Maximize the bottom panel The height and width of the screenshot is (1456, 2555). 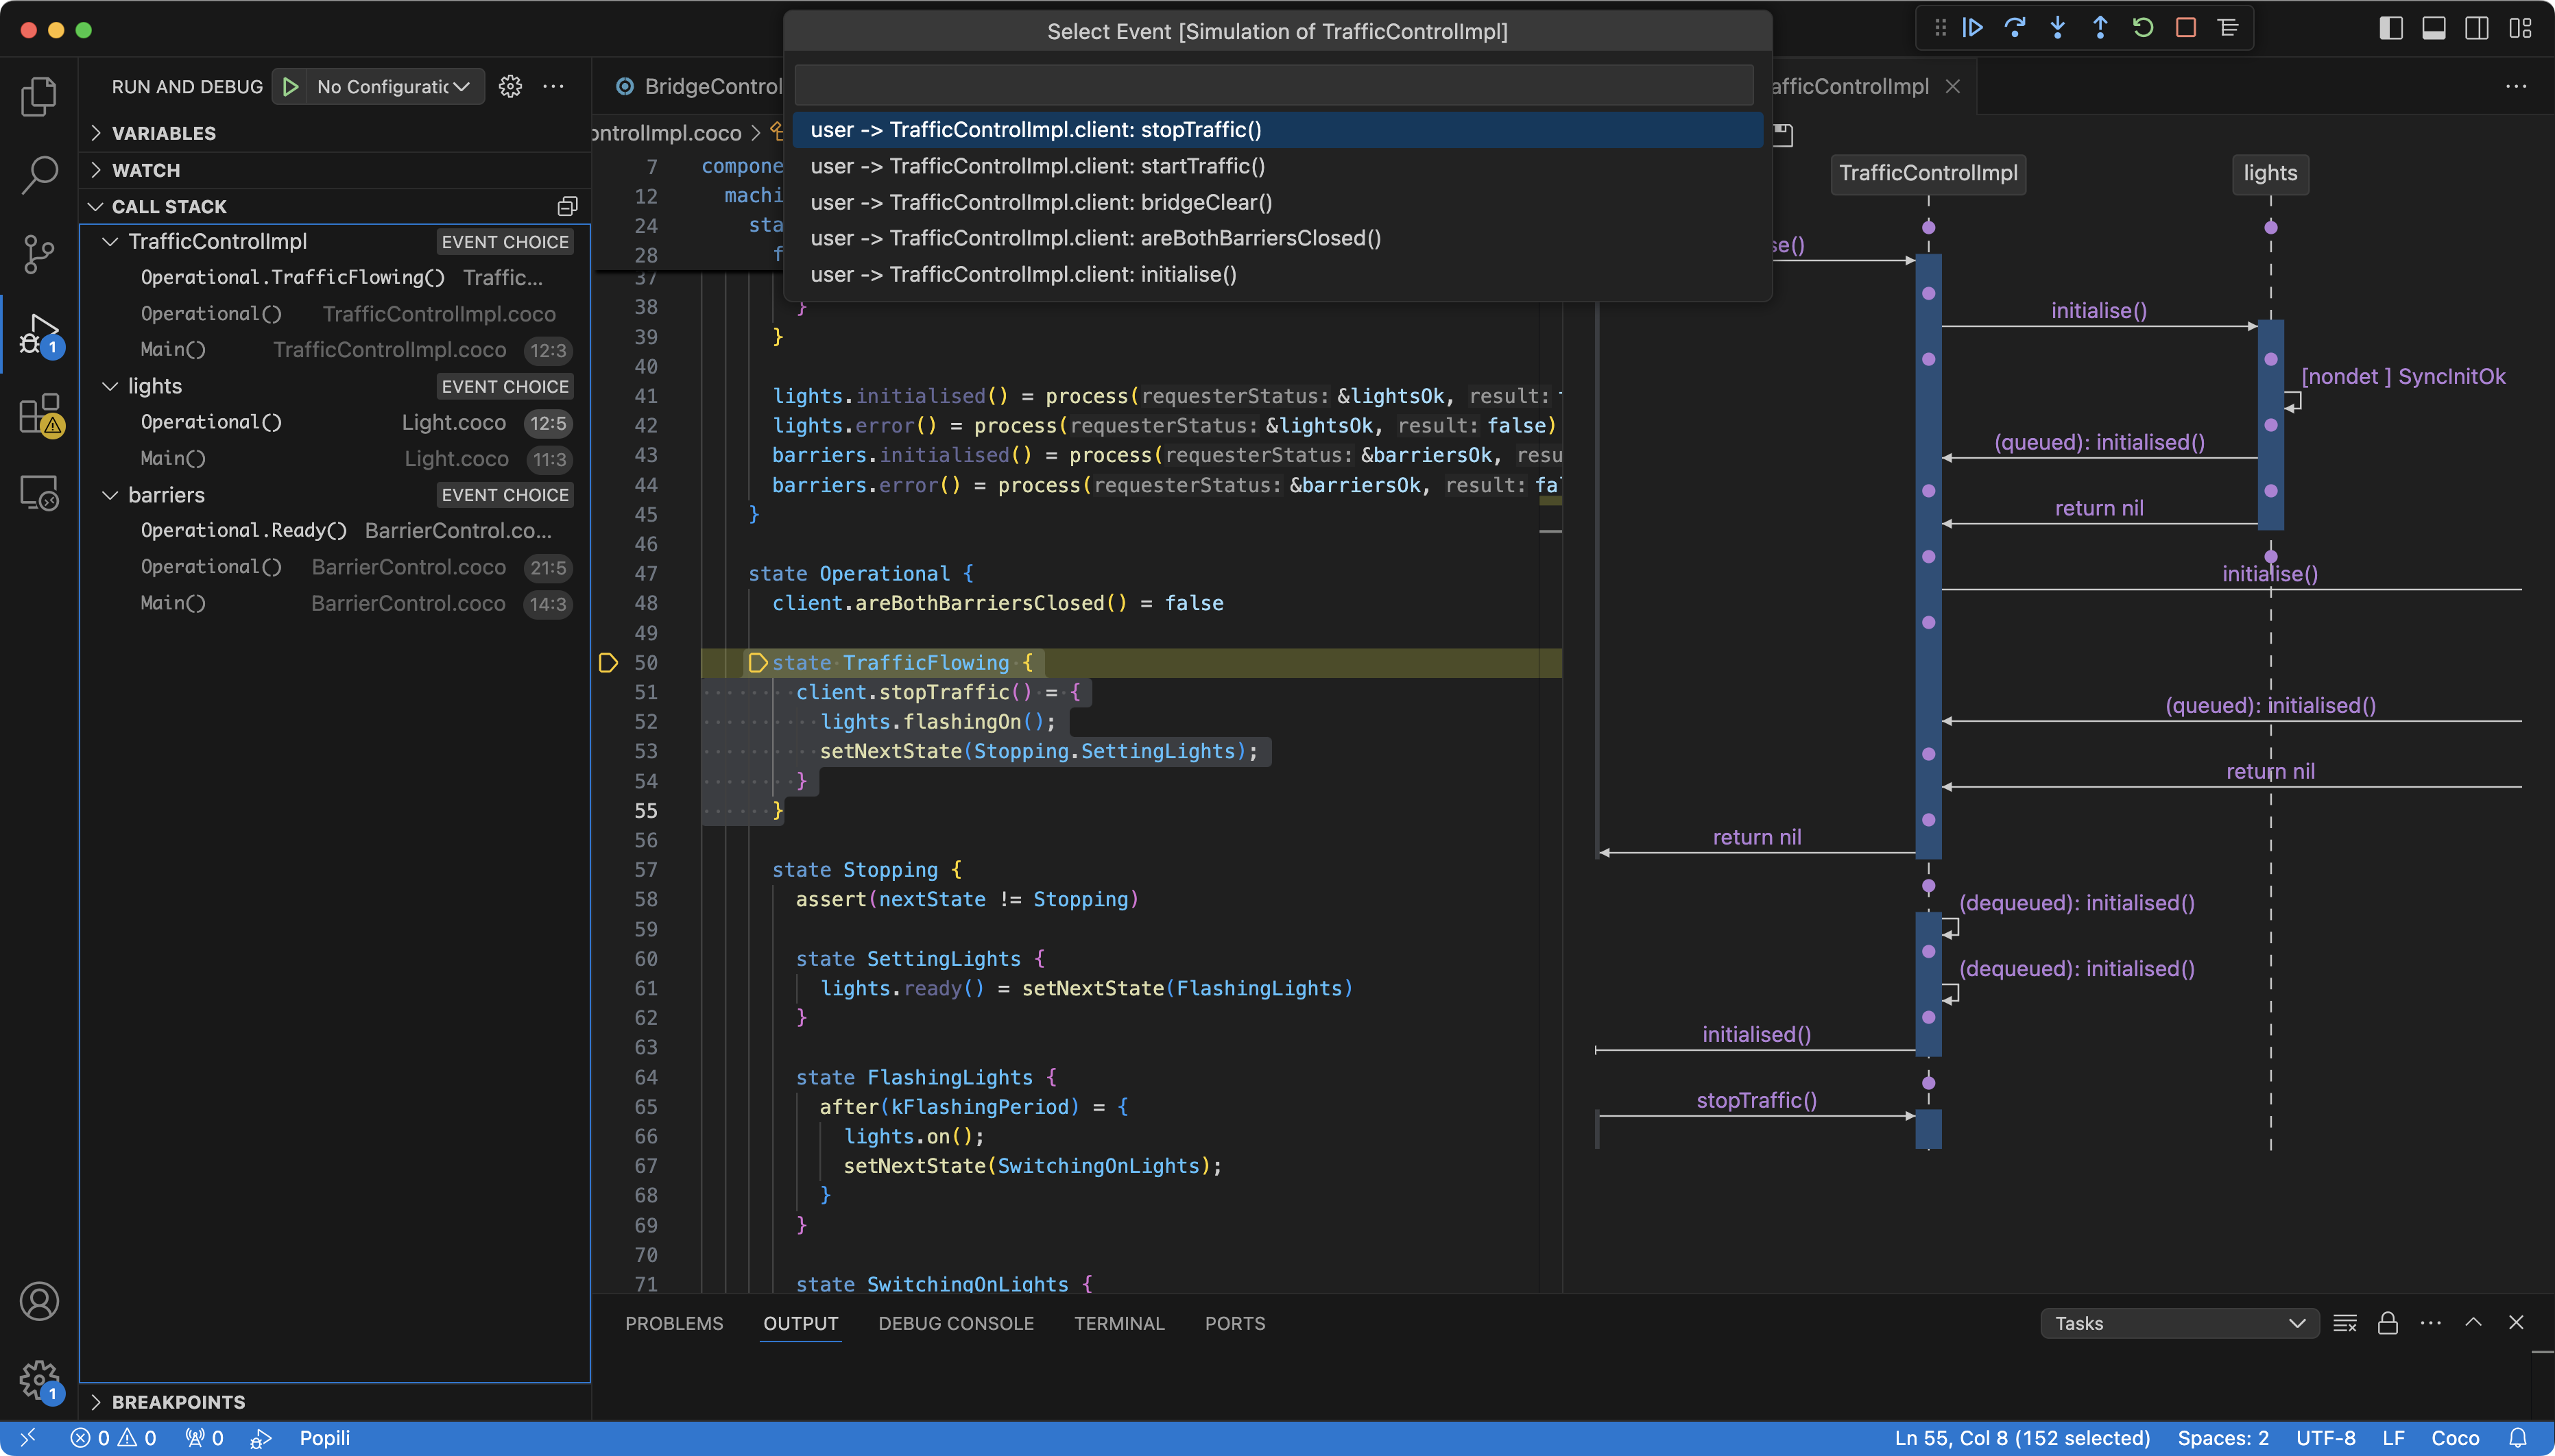2474,1323
